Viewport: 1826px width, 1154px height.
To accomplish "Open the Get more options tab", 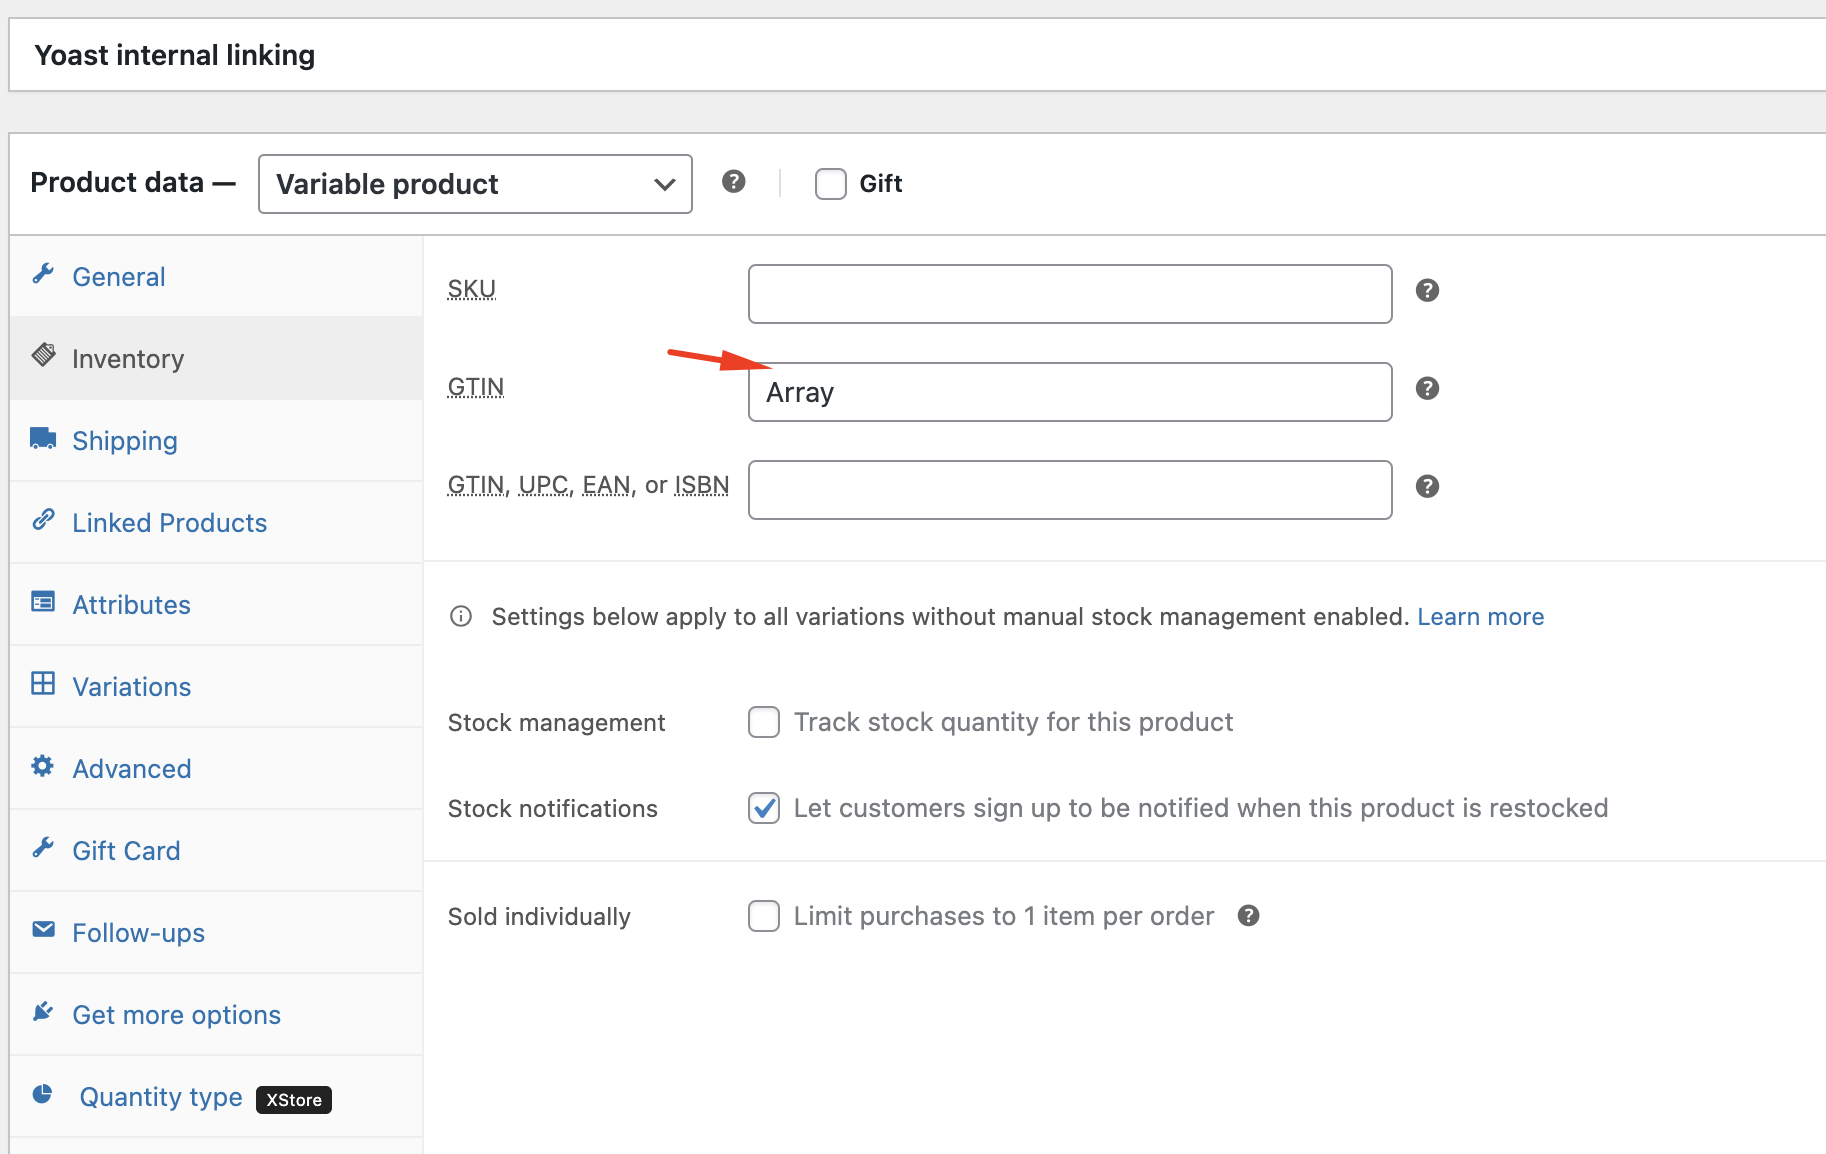I will [x=217, y=1015].
